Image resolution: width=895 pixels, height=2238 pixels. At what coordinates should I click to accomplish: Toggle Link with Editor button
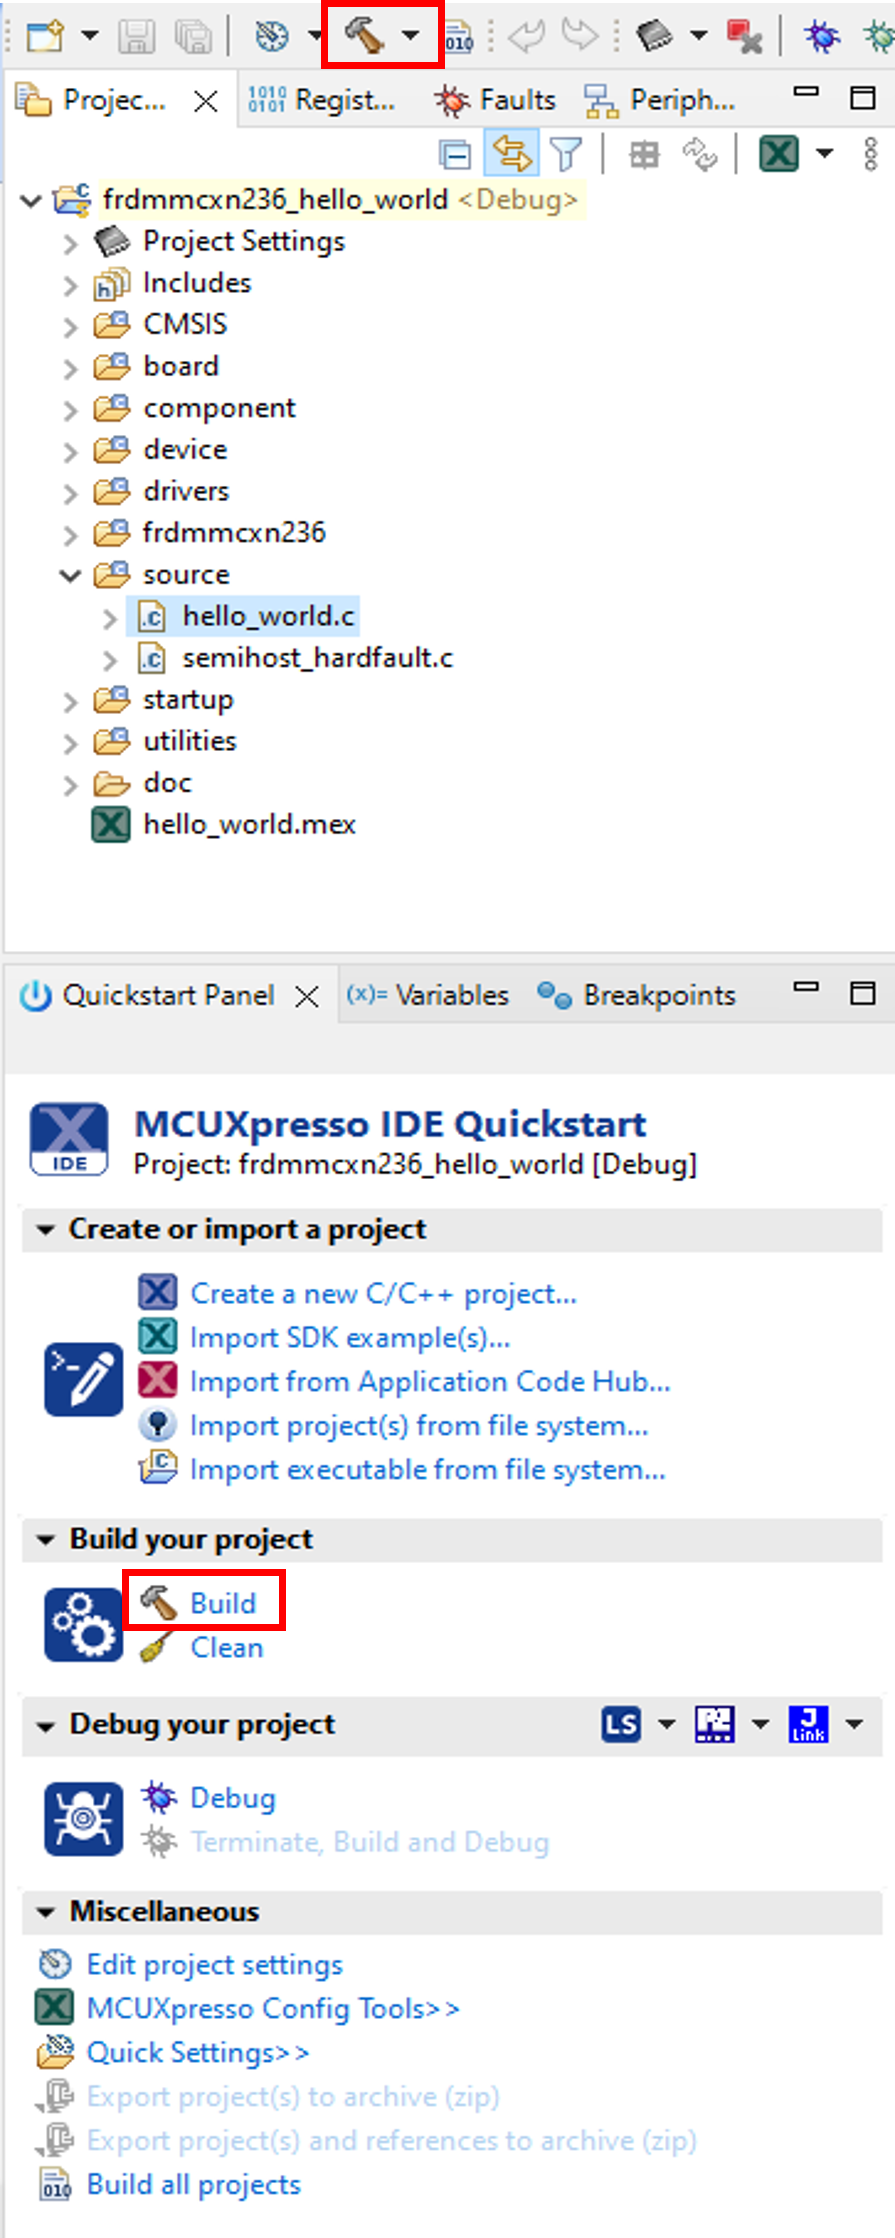pyautogui.click(x=511, y=155)
